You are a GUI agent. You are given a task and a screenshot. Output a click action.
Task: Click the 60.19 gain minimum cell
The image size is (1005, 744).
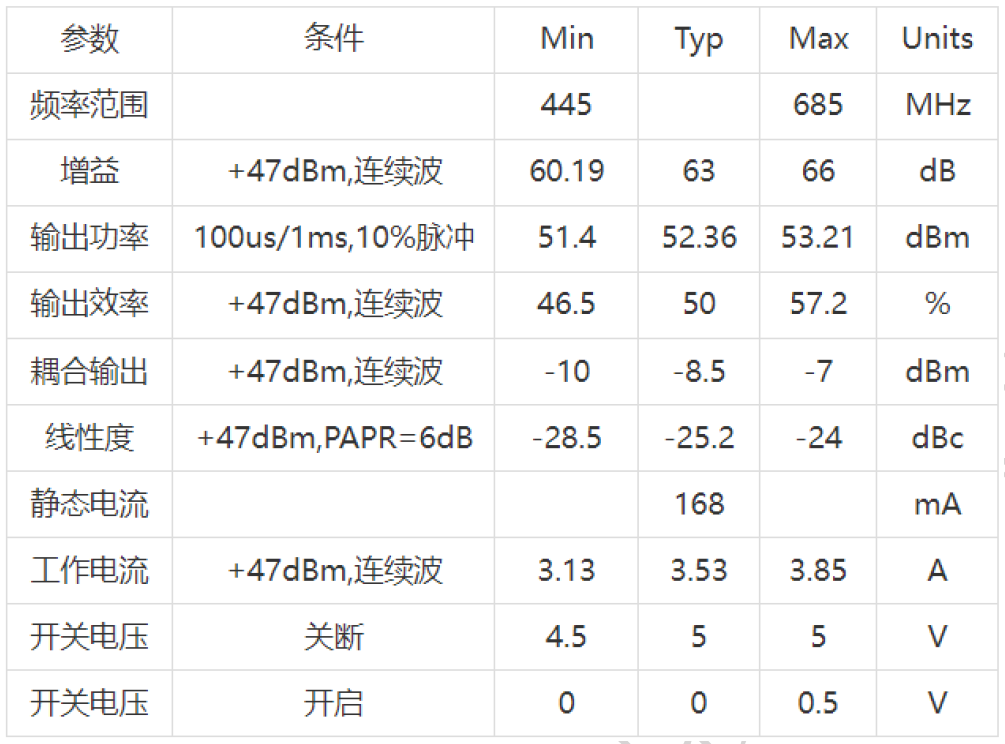[567, 172]
